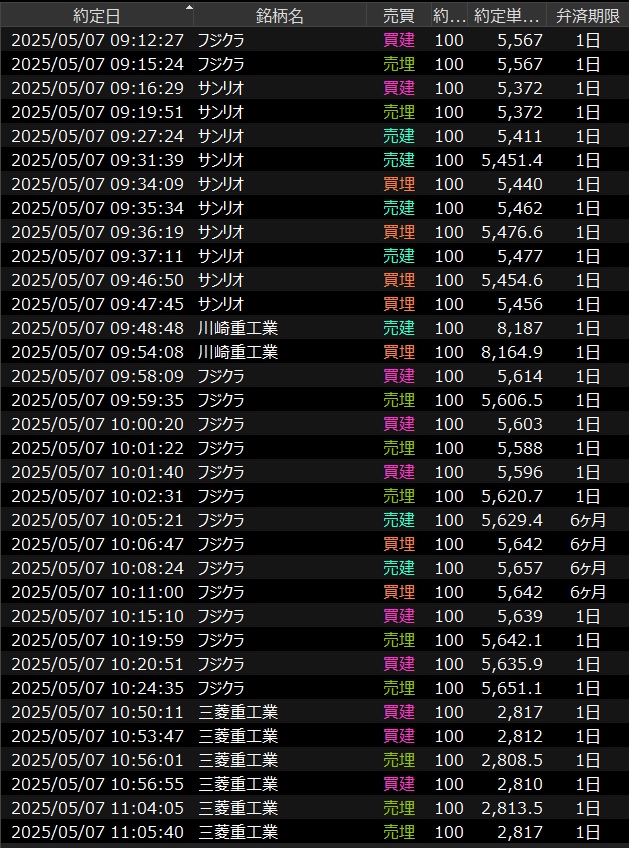This screenshot has height=848, width=629.
Task: Click price 5,642.1
Action: [512, 639]
